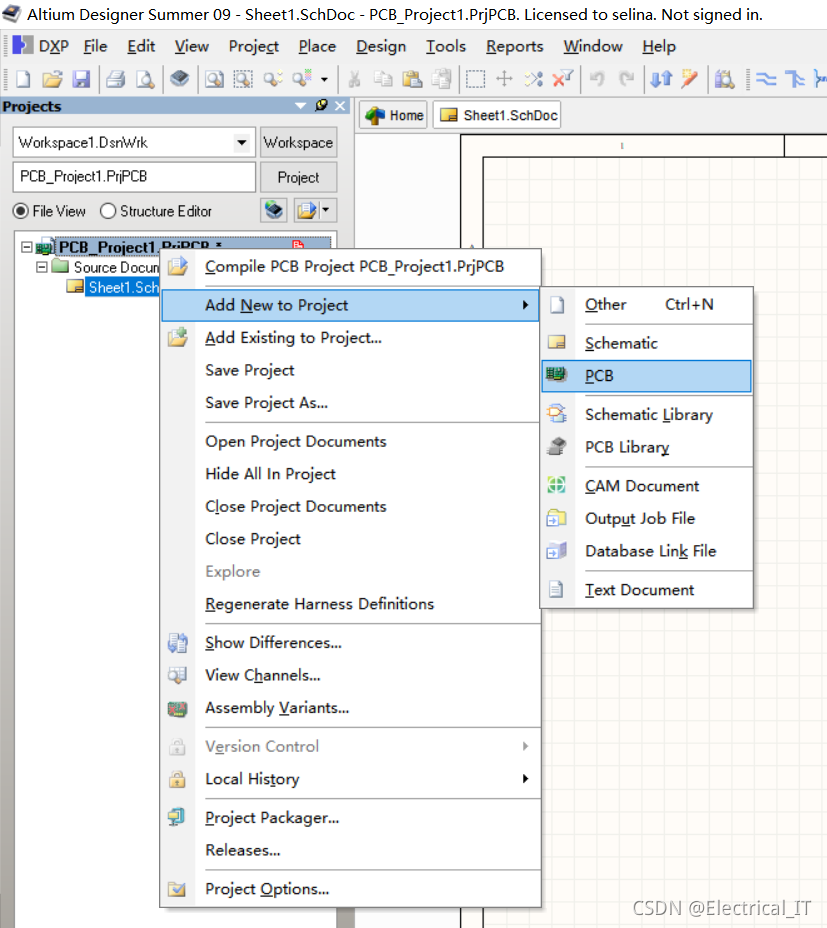Click the browse library binoculars icon
The height and width of the screenshot is (928, 827).
pos(725,79)
